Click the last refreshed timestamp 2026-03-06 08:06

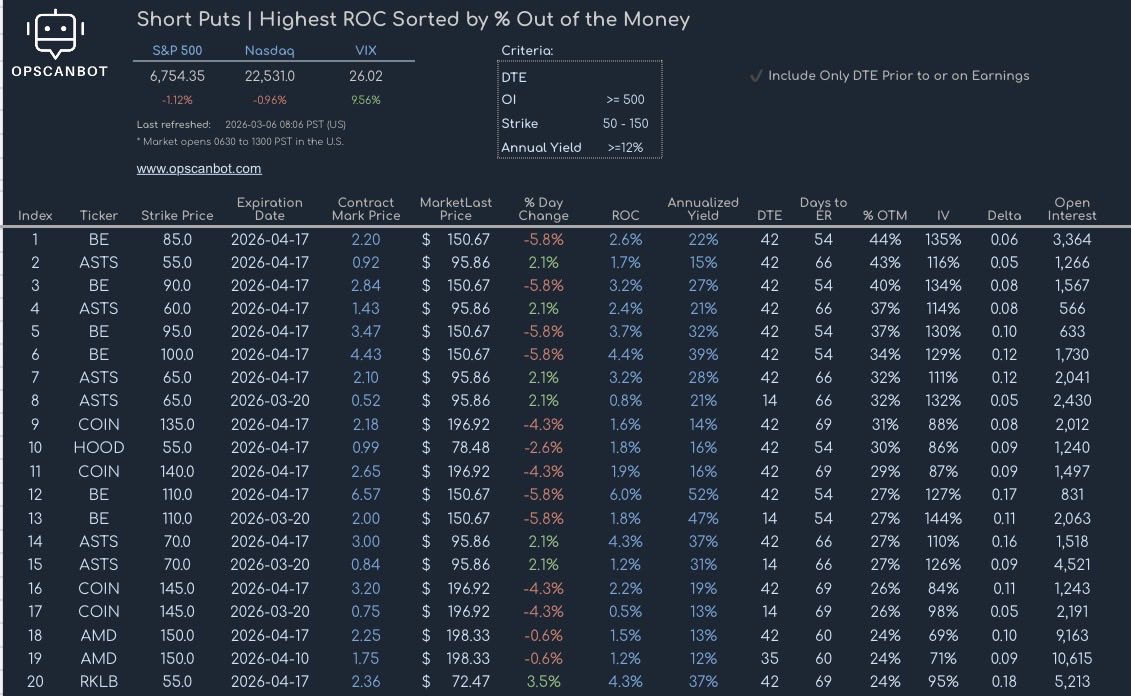coord(286,125)
